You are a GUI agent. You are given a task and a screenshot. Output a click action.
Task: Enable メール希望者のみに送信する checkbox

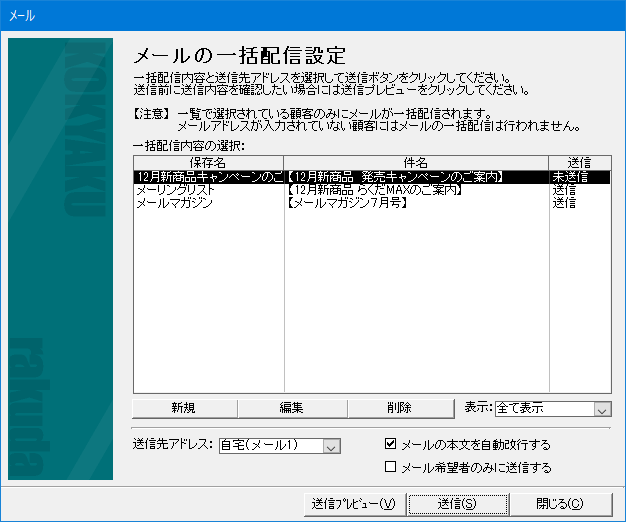point(392,467)
